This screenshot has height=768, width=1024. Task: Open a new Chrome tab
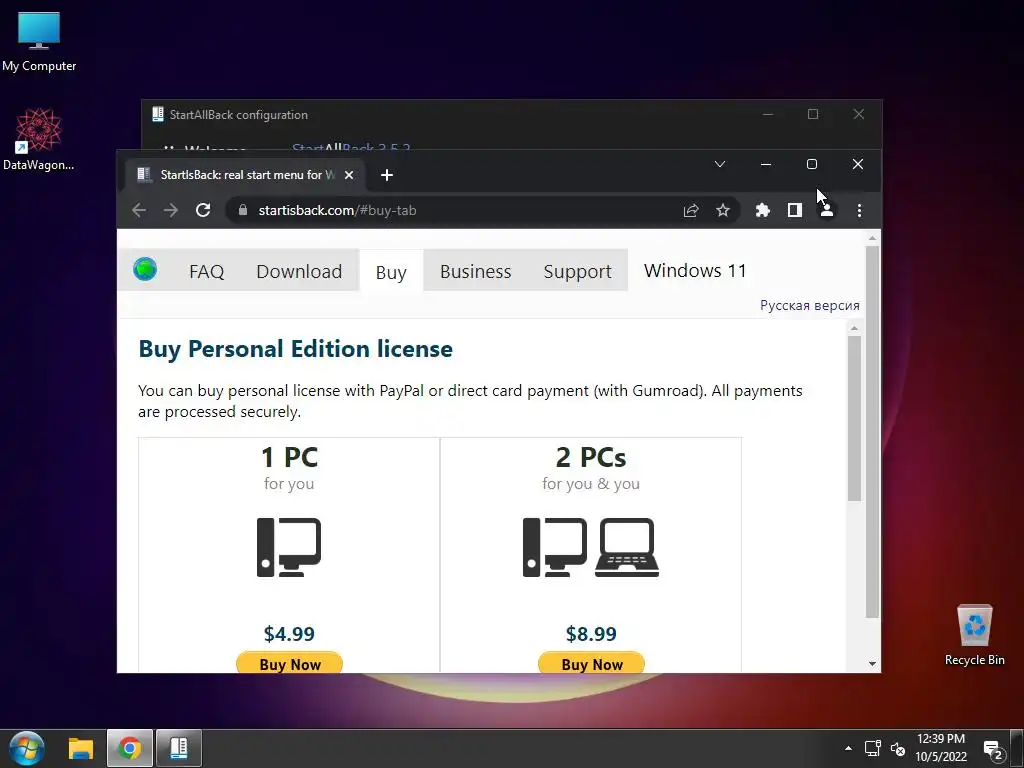pos(387,175)
